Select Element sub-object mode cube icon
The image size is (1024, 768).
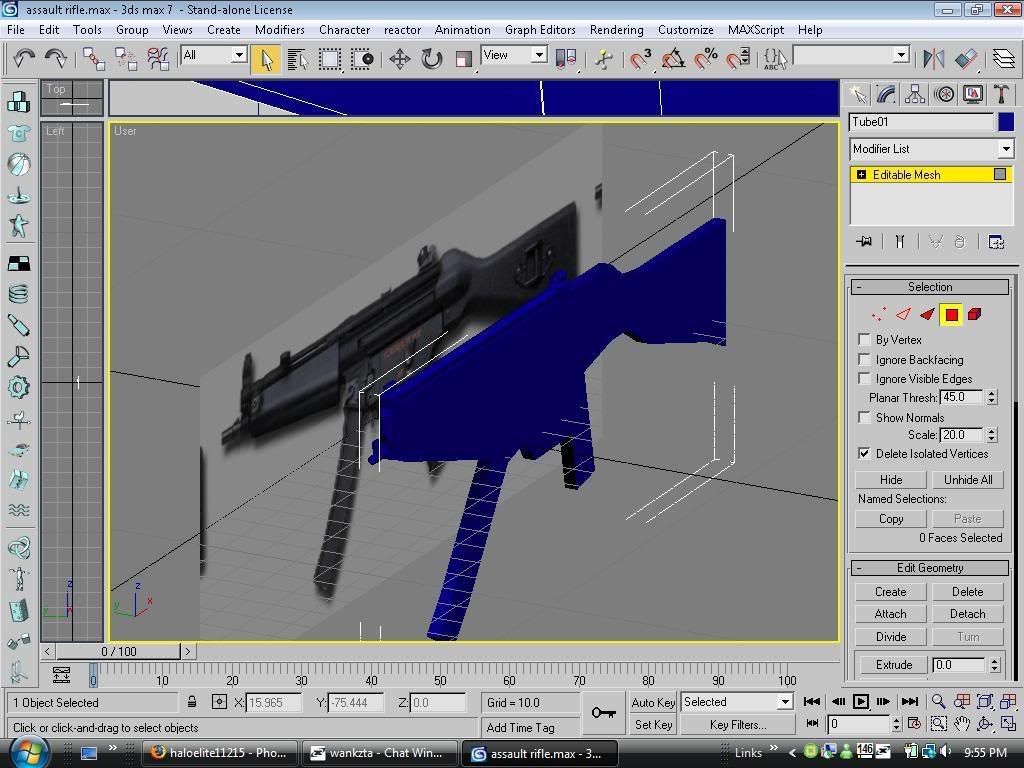pos(975,315)
